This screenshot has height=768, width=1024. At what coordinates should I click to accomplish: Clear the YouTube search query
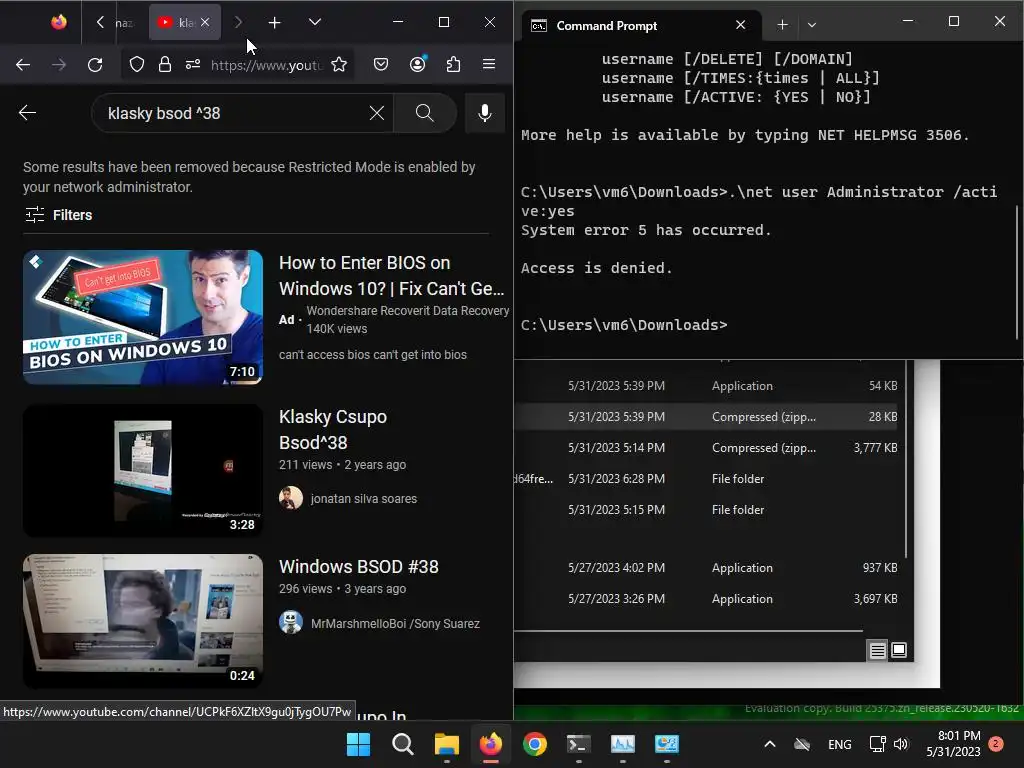point(377,113)
